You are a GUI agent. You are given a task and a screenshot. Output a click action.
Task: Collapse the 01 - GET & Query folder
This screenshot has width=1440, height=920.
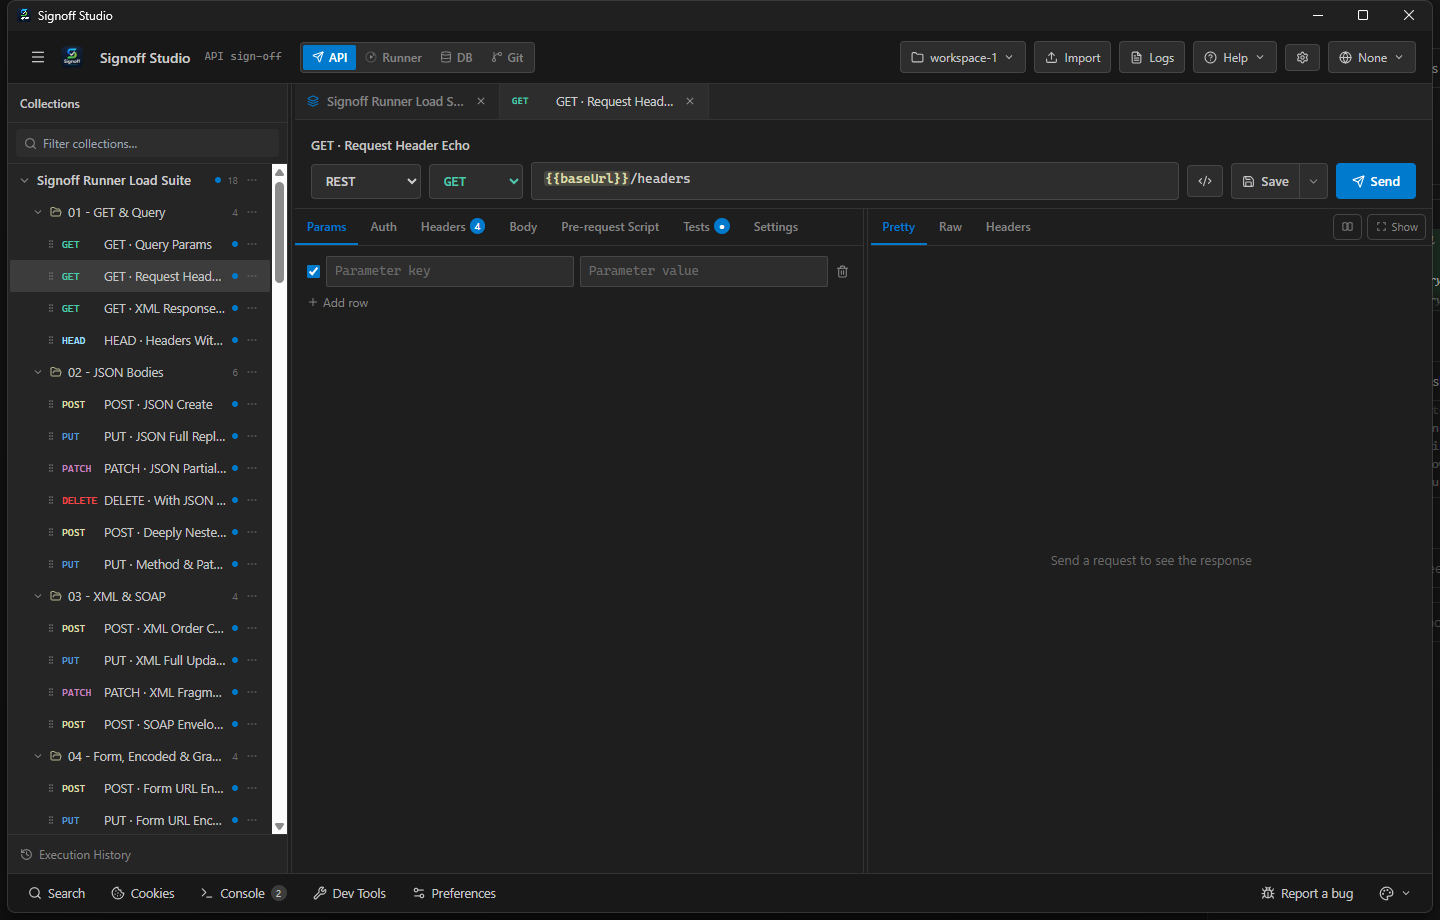[39, 212]
